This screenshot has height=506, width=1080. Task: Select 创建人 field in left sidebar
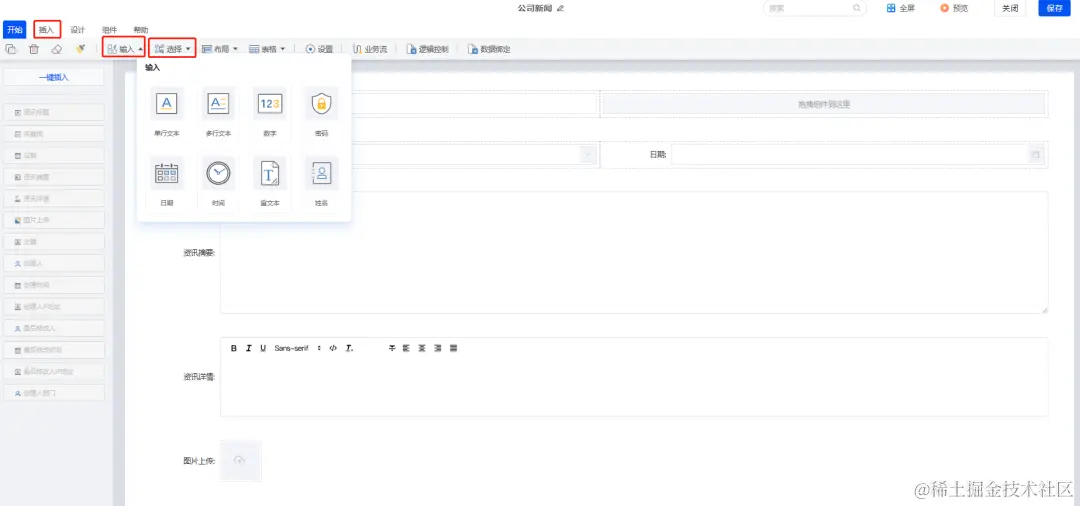(54, 263)
